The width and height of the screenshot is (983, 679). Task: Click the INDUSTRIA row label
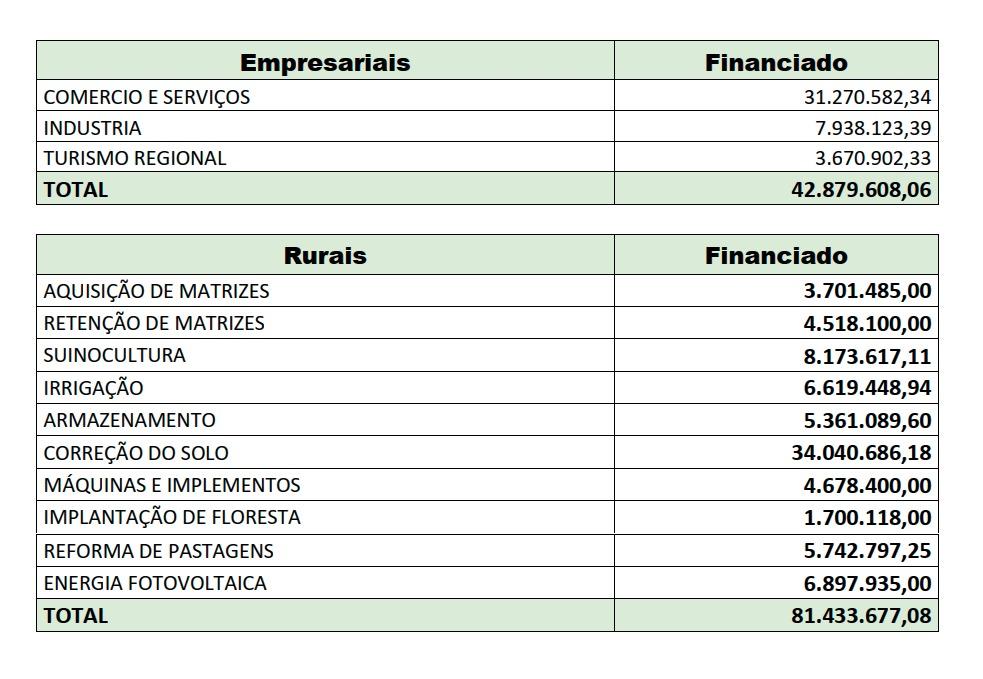(93, 128)
